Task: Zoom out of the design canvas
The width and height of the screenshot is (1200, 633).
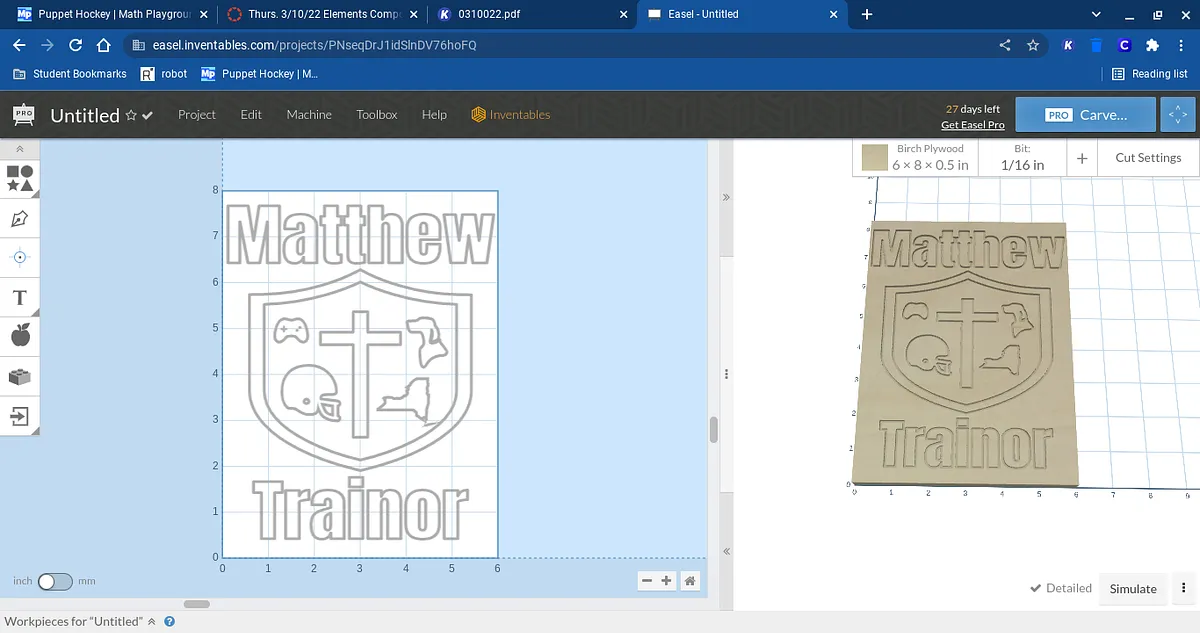Action: point(647,581)
